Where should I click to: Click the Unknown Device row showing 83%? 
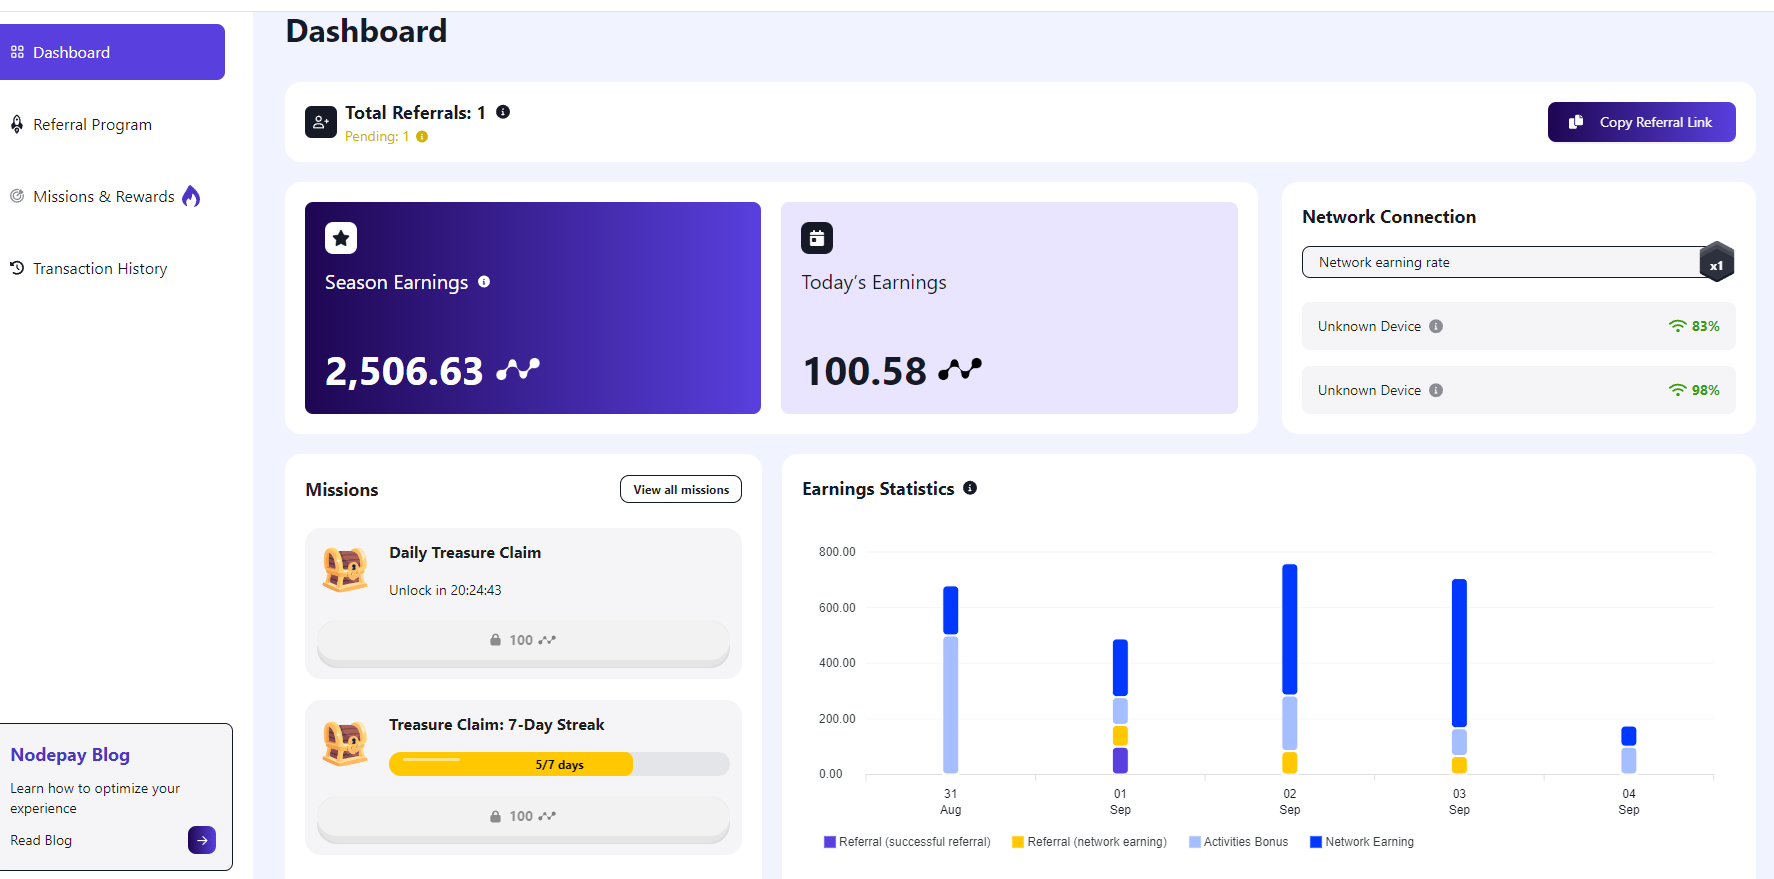pyautogui.click(x=1518, y=326)
